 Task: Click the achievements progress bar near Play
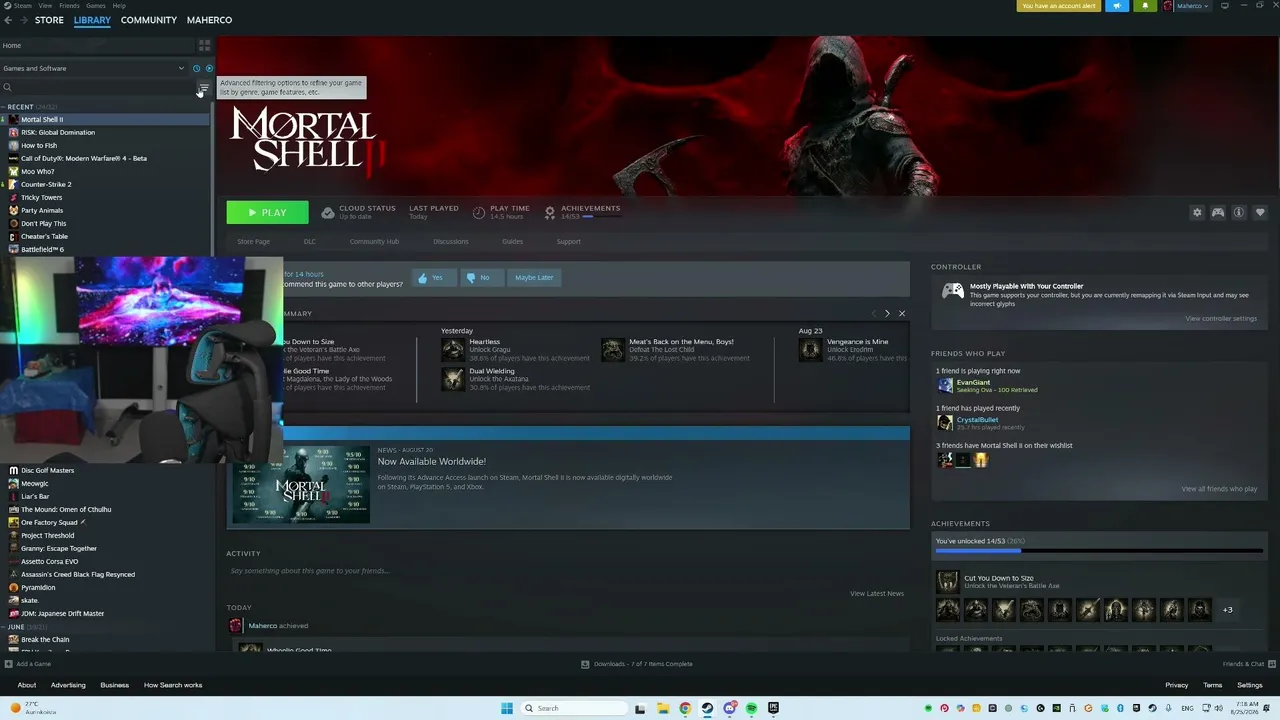(603, 217)
